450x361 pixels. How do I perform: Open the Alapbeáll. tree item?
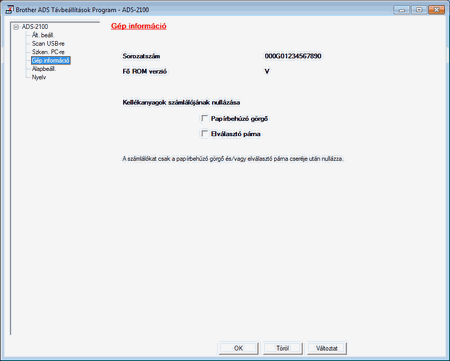[44, 69]
